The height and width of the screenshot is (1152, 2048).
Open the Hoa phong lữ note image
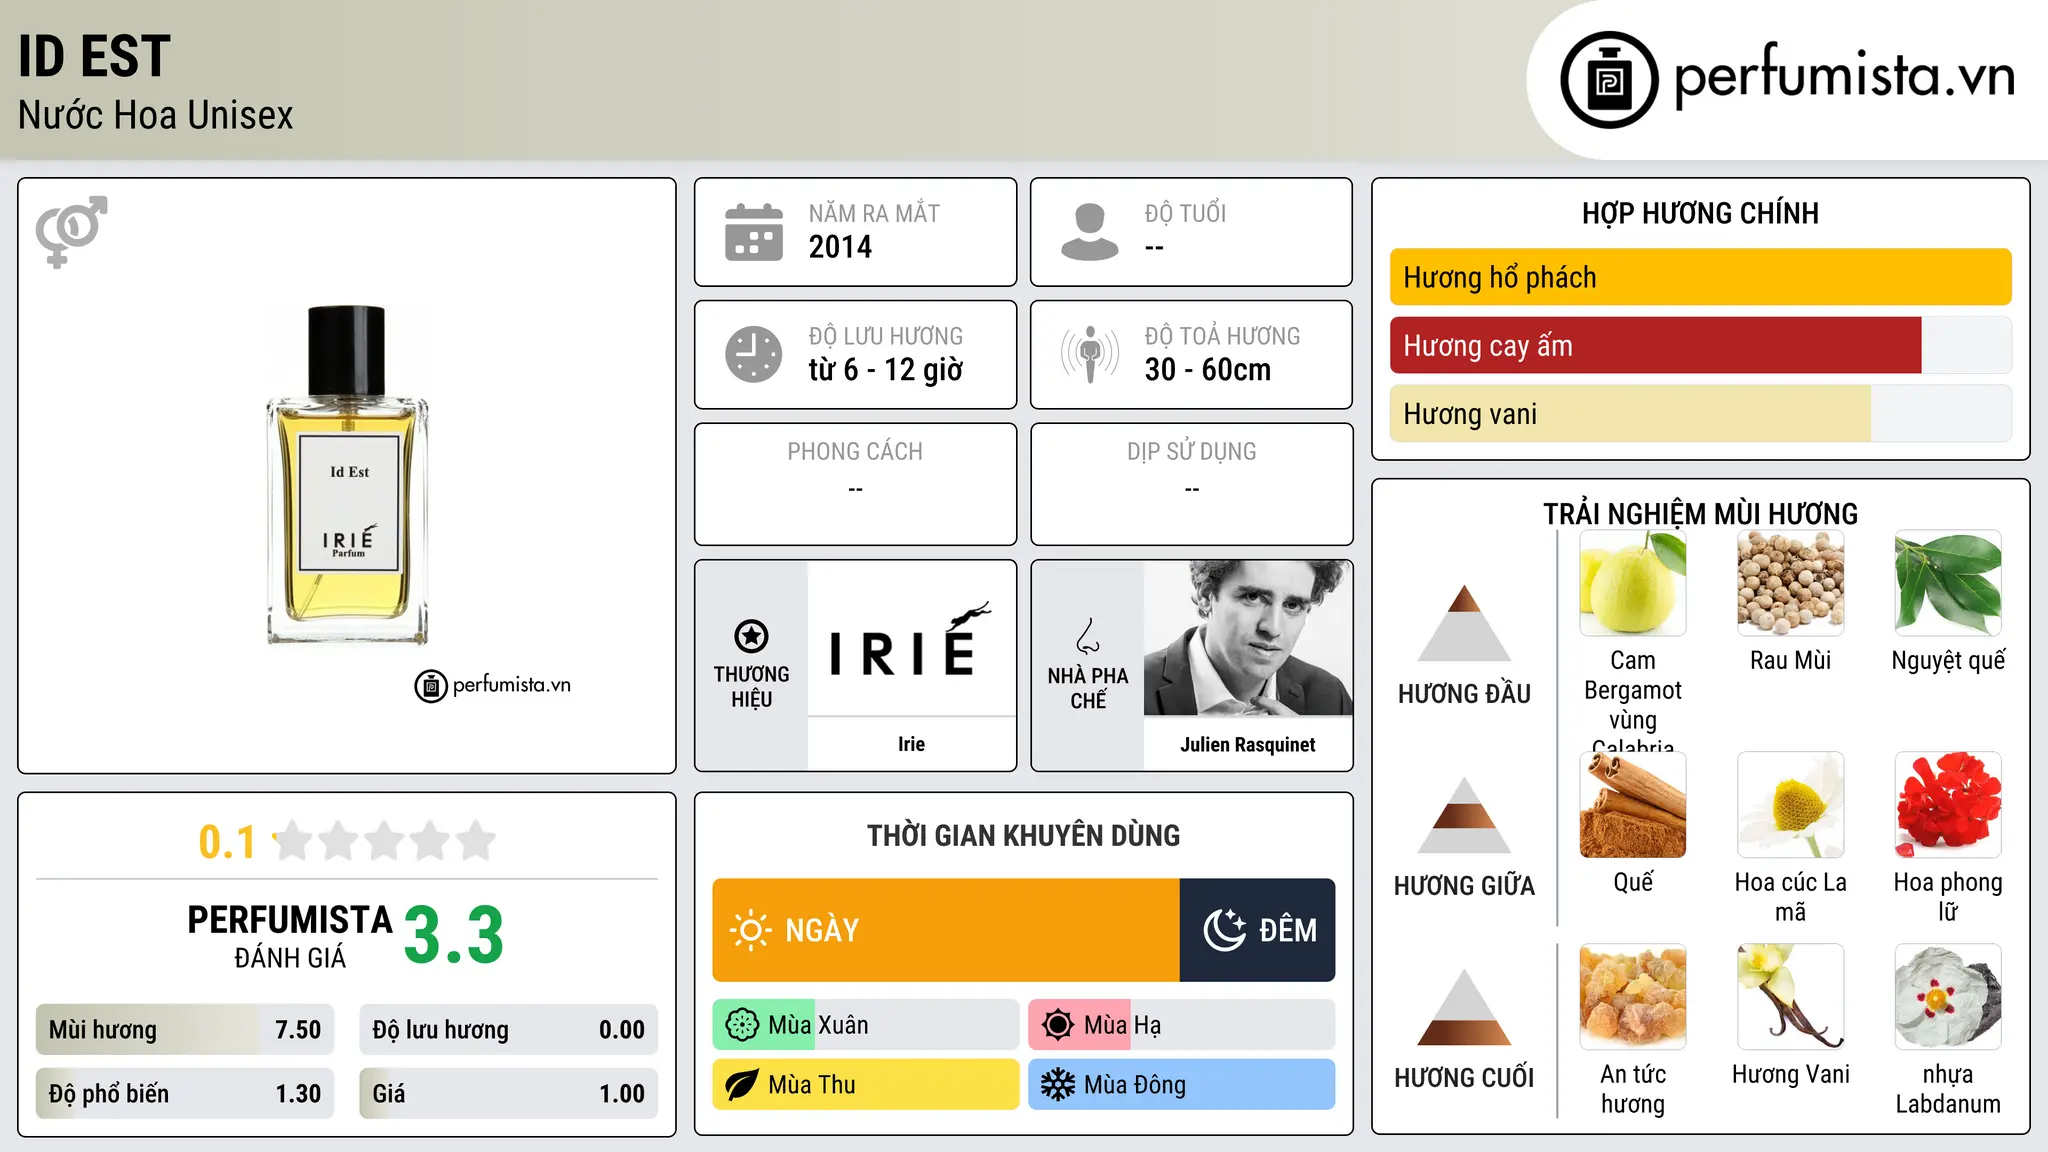click(1948, 805)
